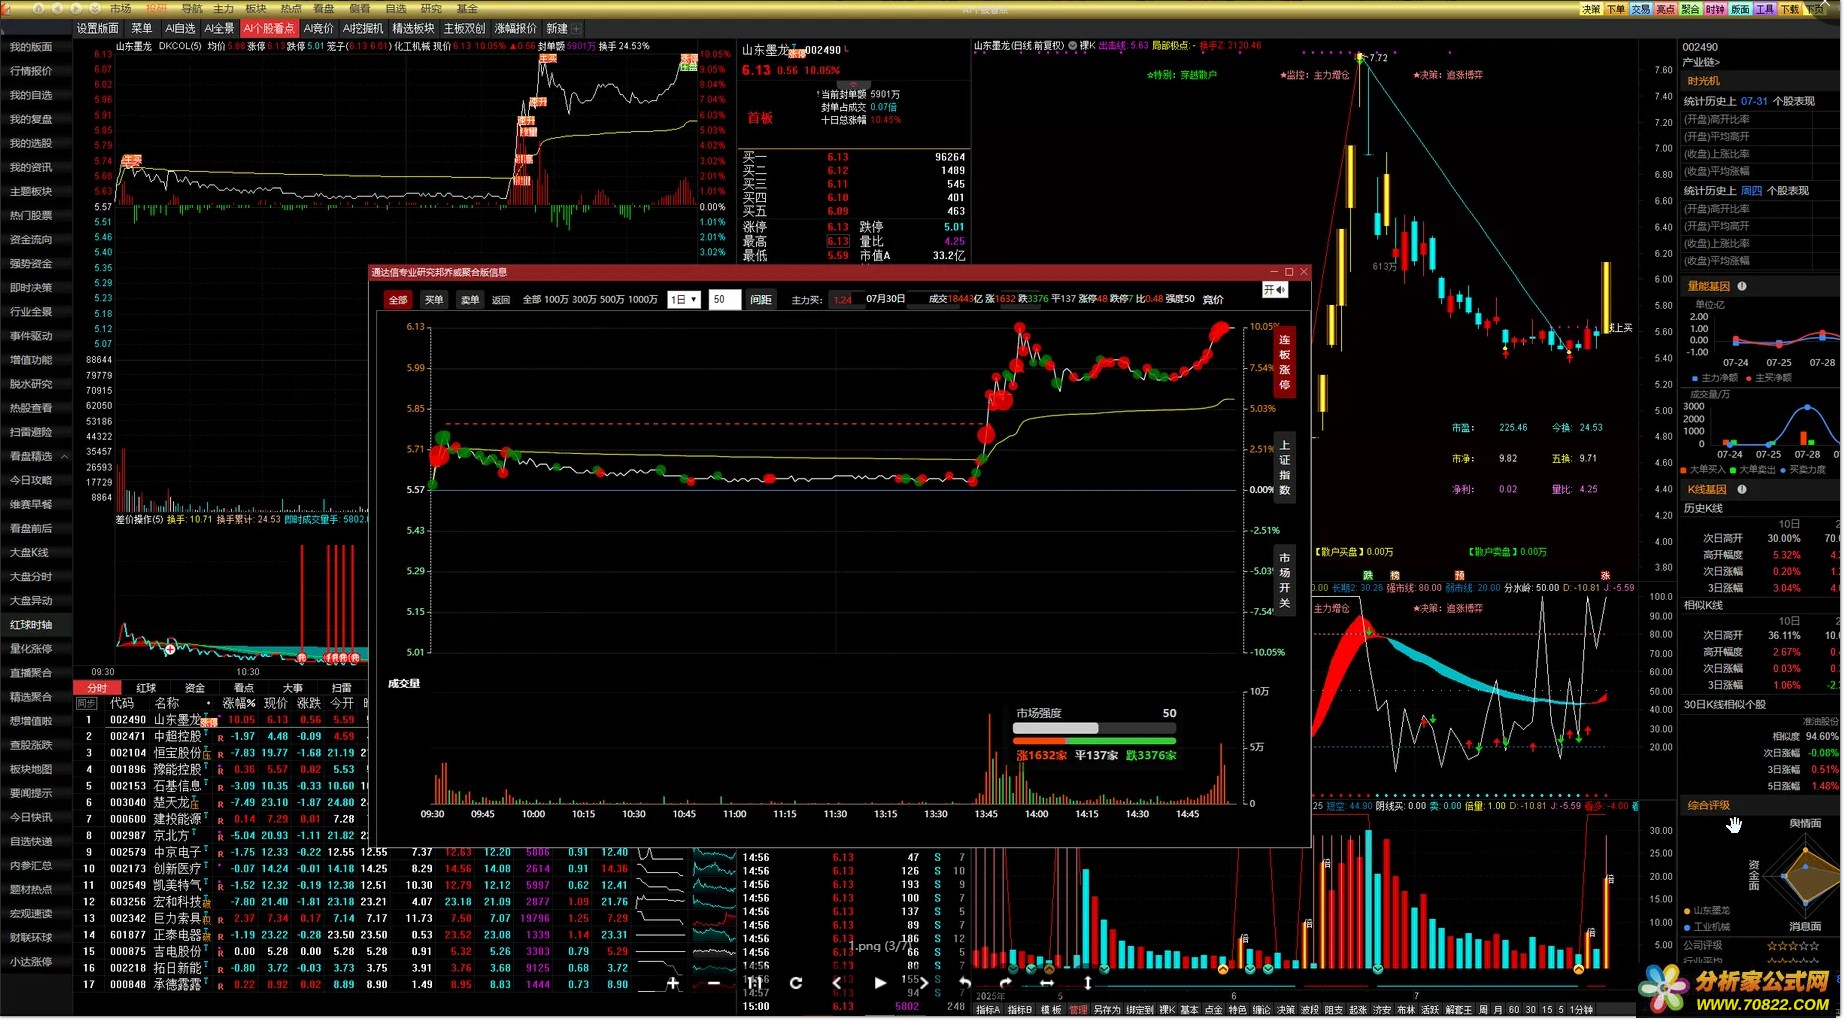Open 资金流向 in left sidebar
Viewport: 1846px width, 1021px height.
pos(31,240)
